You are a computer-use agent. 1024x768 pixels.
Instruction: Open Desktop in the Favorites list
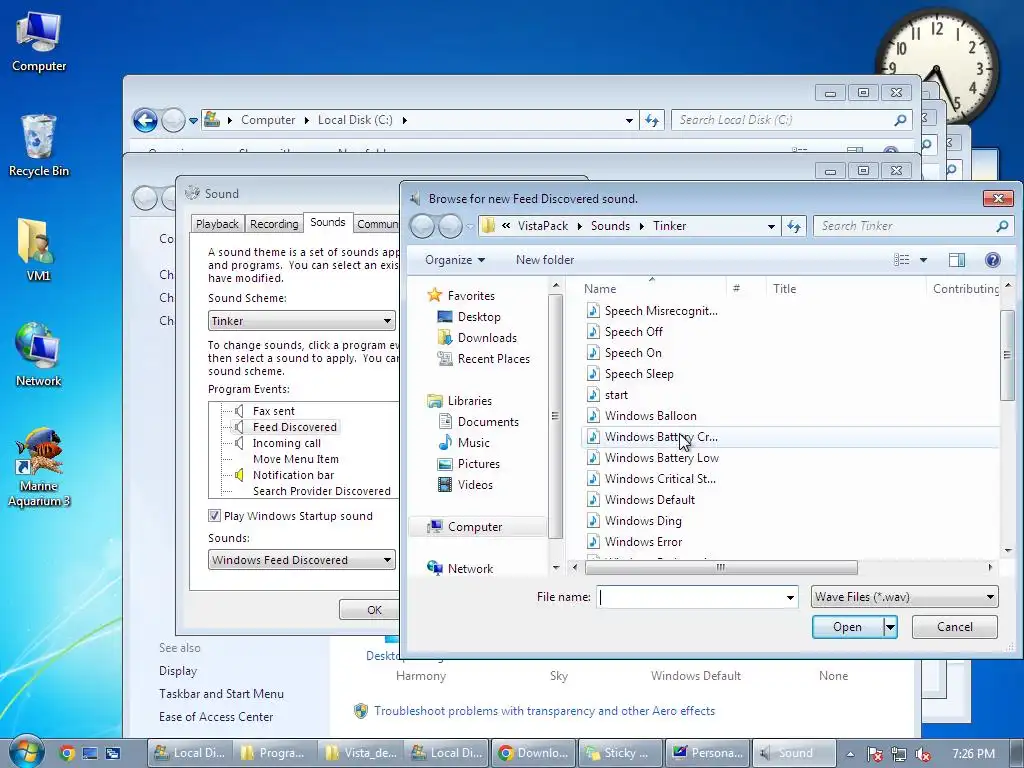coord(479,317)
